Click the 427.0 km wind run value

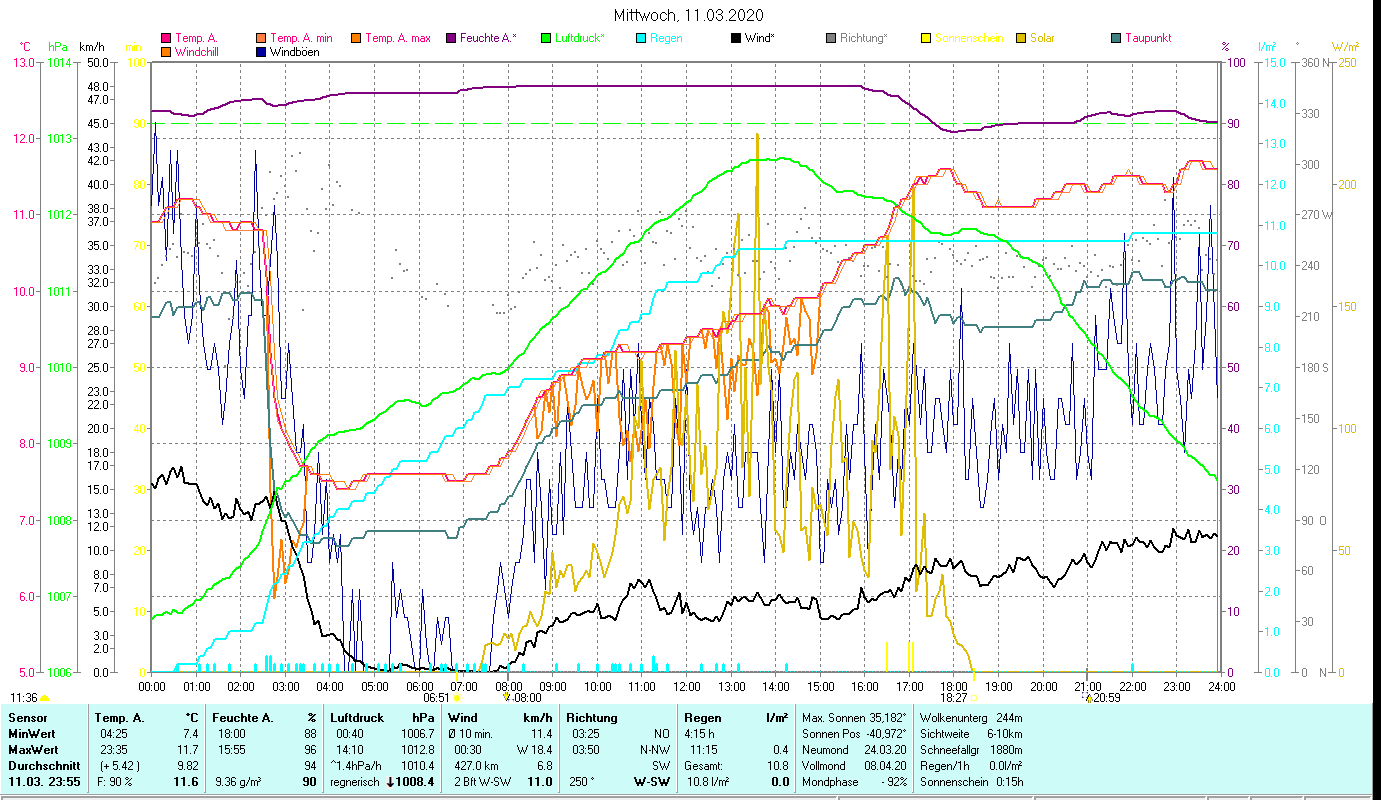click(x=476, y=766)
